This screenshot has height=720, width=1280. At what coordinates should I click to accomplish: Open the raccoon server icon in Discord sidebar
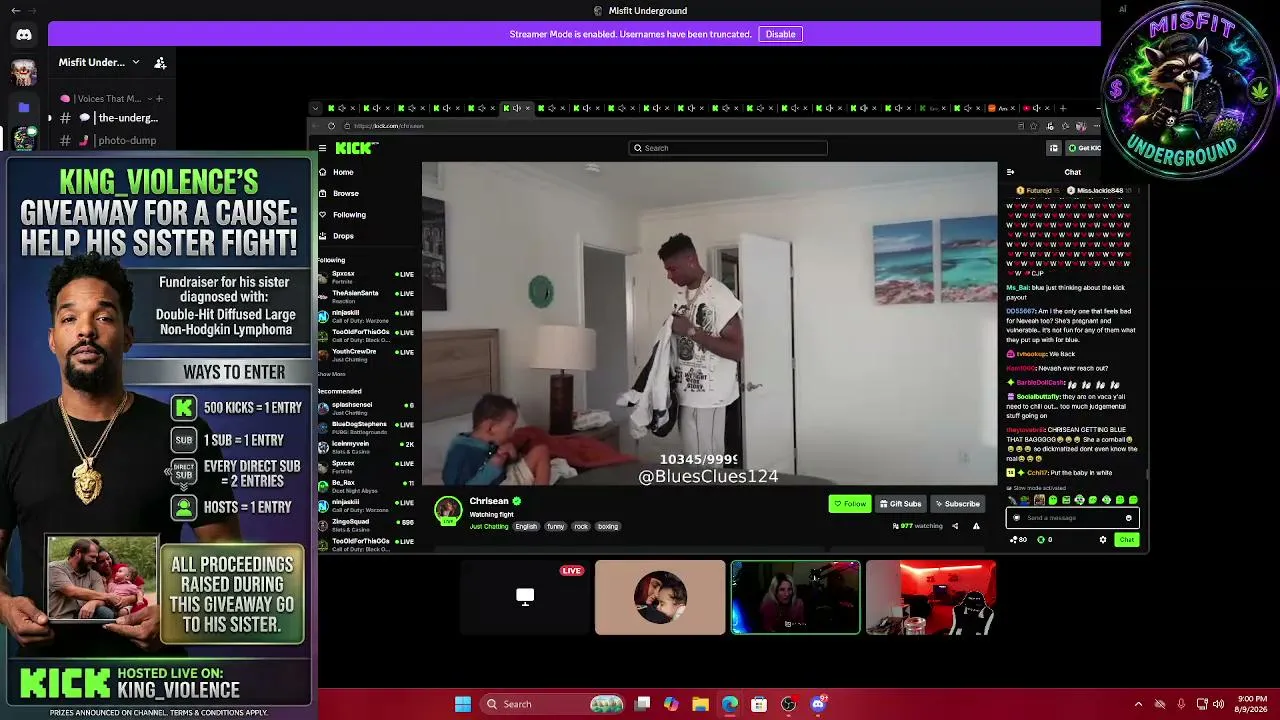[x=24, y=139]
